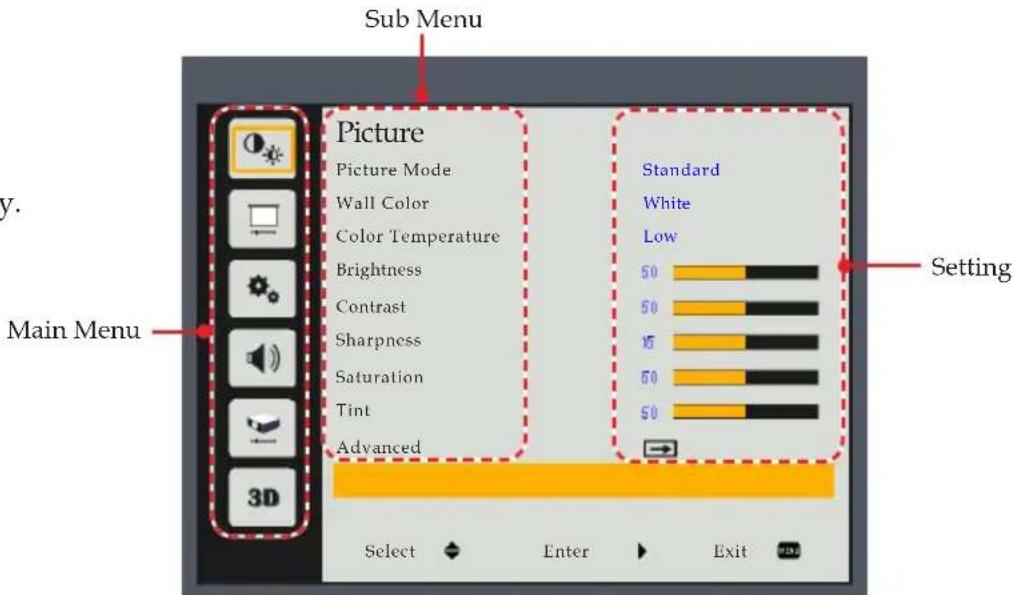This screenshot has width=1015, height=595.
Task: Adjust the Contrast slider bar
Action: 746,308
